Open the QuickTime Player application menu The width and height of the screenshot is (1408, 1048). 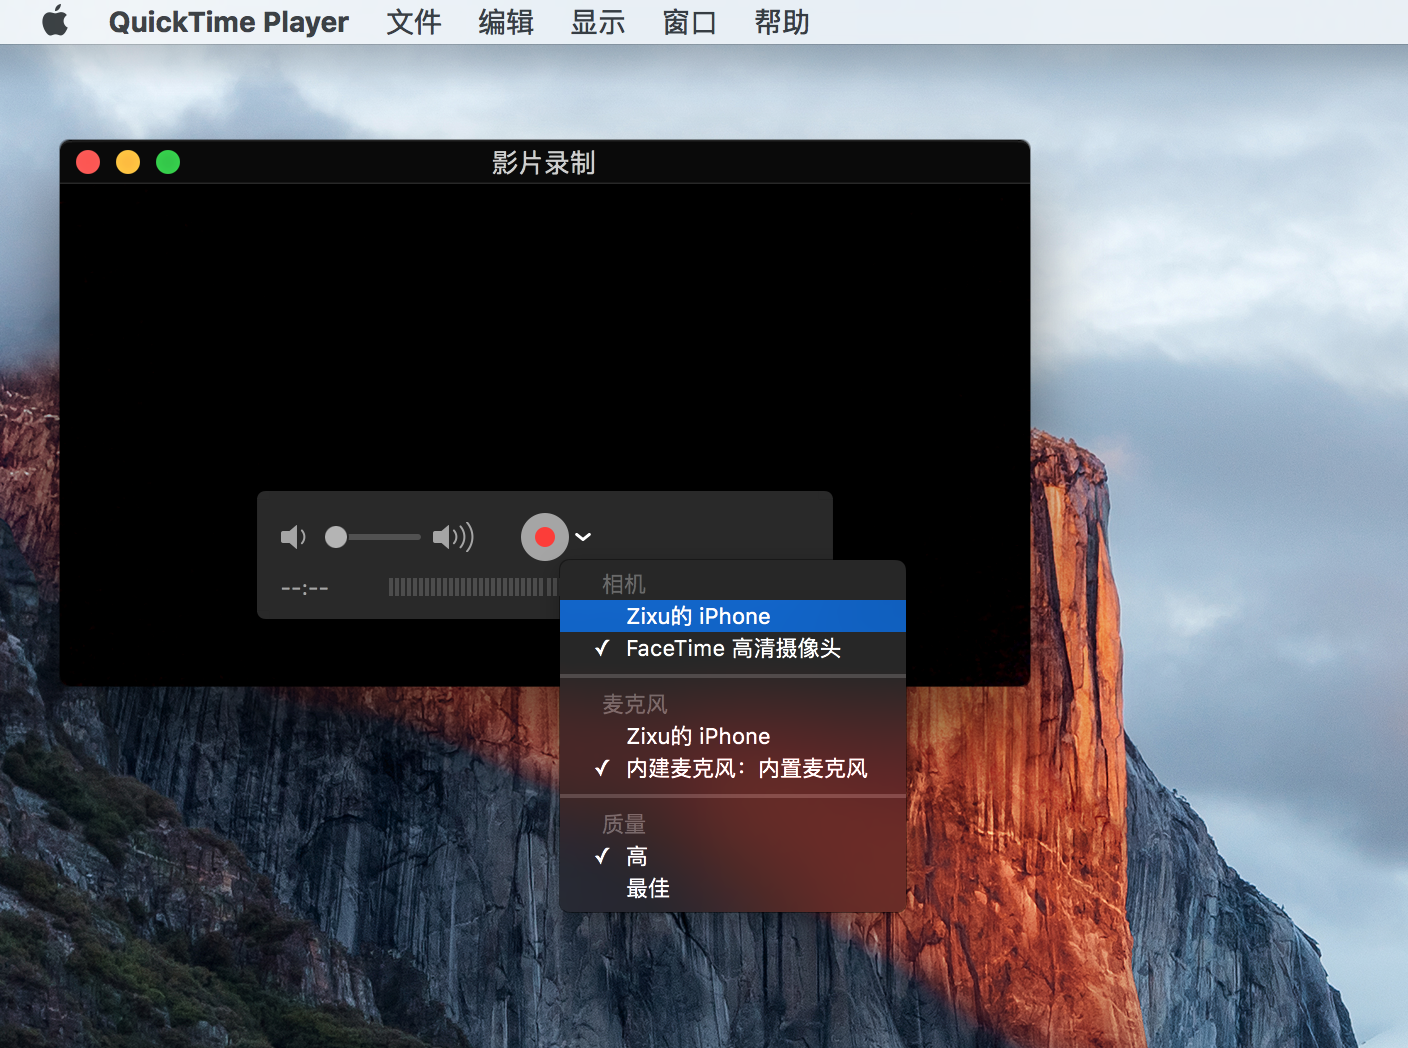coord(229,22)
